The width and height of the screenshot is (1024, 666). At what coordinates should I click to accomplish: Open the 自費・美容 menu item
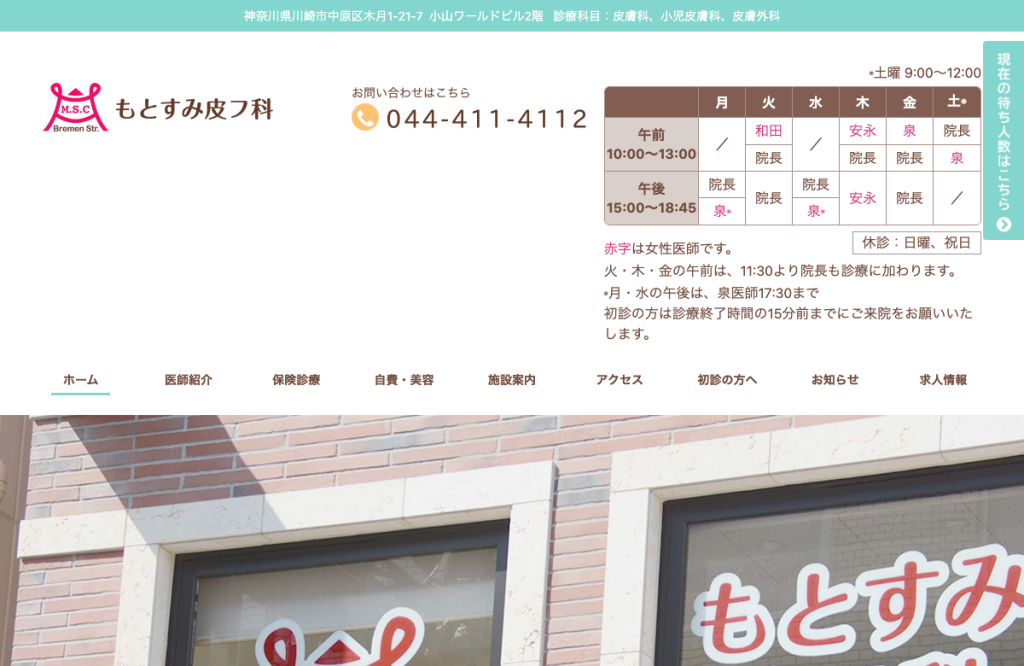(404, 380)
